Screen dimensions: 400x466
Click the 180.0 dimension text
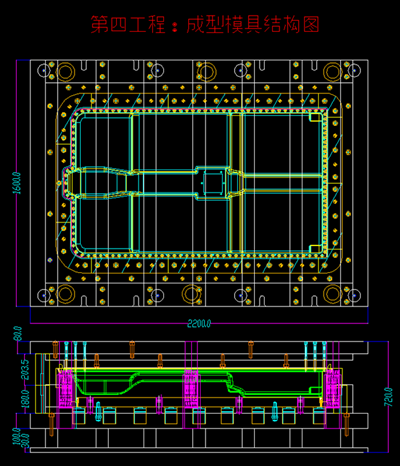click(25, 398)
